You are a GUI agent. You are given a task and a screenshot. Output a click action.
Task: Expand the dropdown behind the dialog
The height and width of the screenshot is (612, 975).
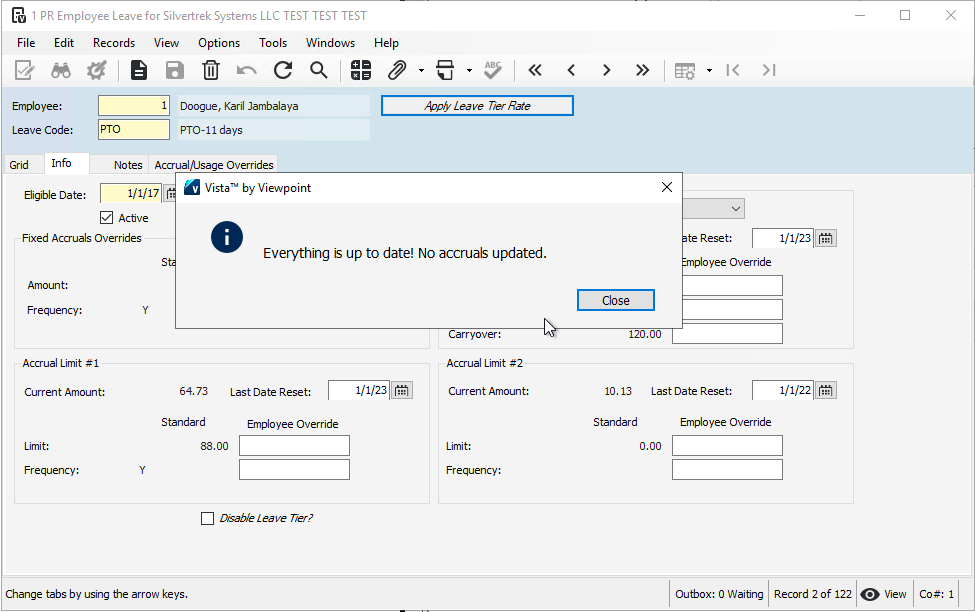pyautogui.click(x=736, y=209)
